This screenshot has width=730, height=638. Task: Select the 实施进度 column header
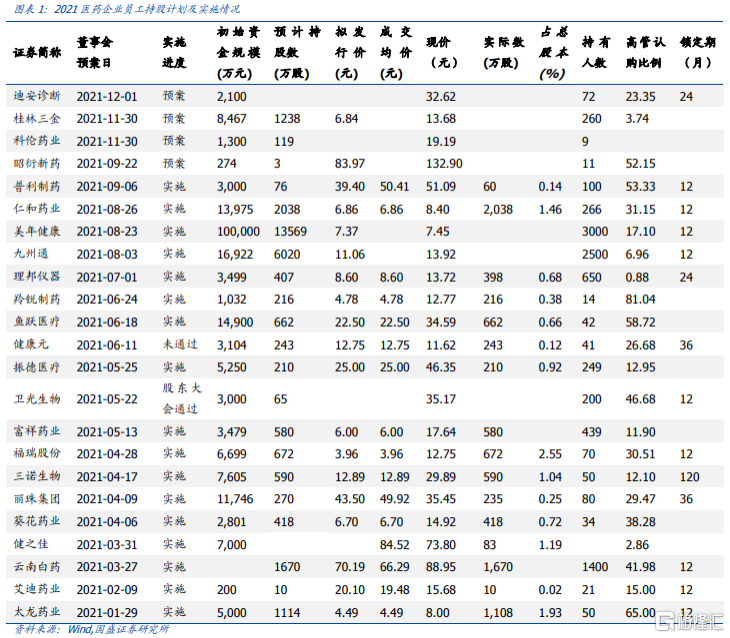click(x=175, y=52)
